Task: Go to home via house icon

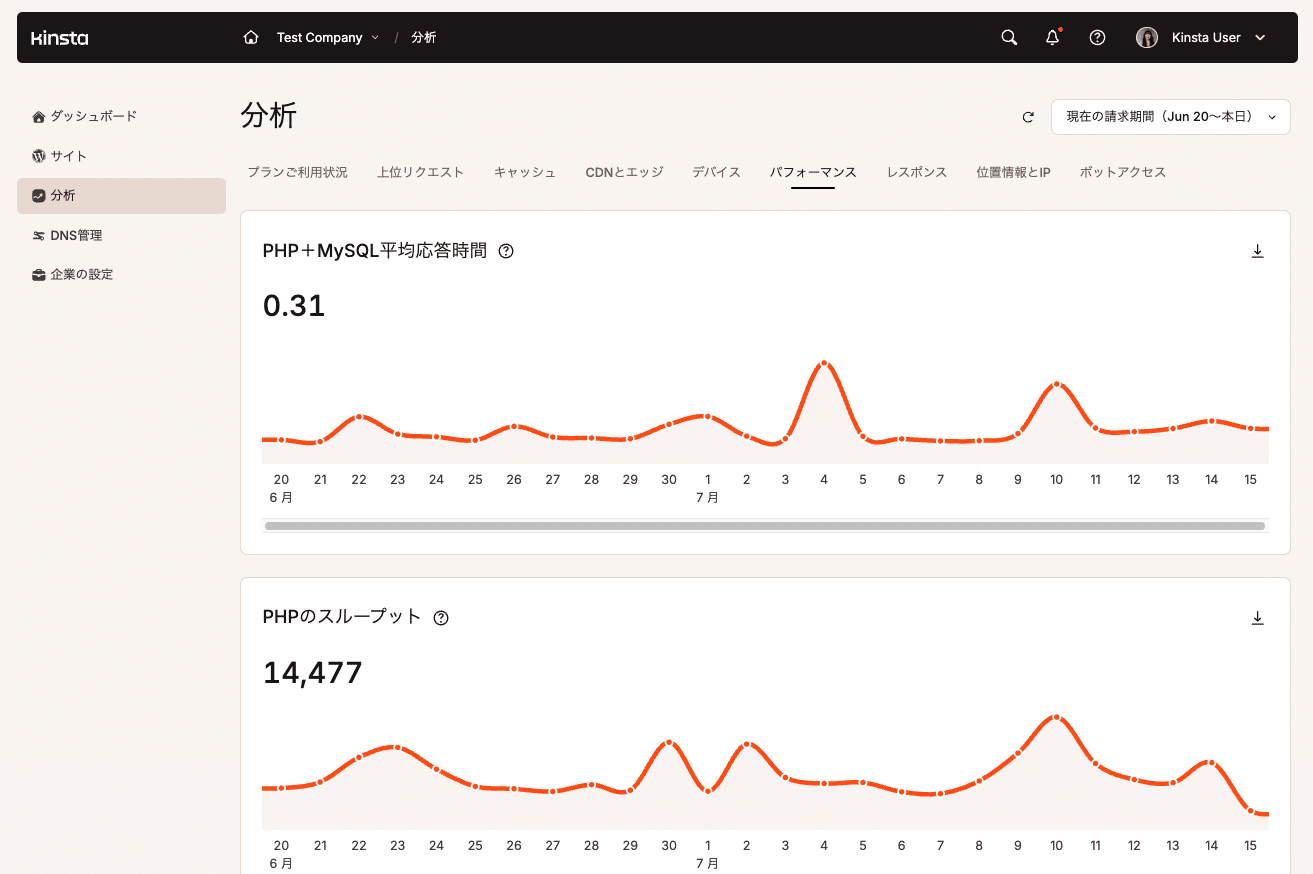Action: pos(251,38)
